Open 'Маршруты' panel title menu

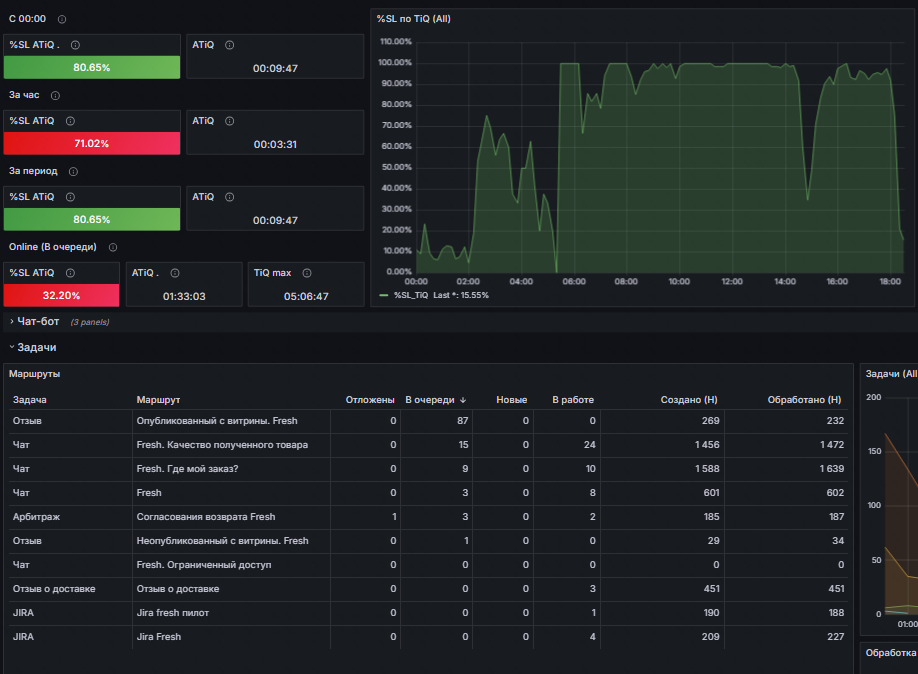point(35,374)
